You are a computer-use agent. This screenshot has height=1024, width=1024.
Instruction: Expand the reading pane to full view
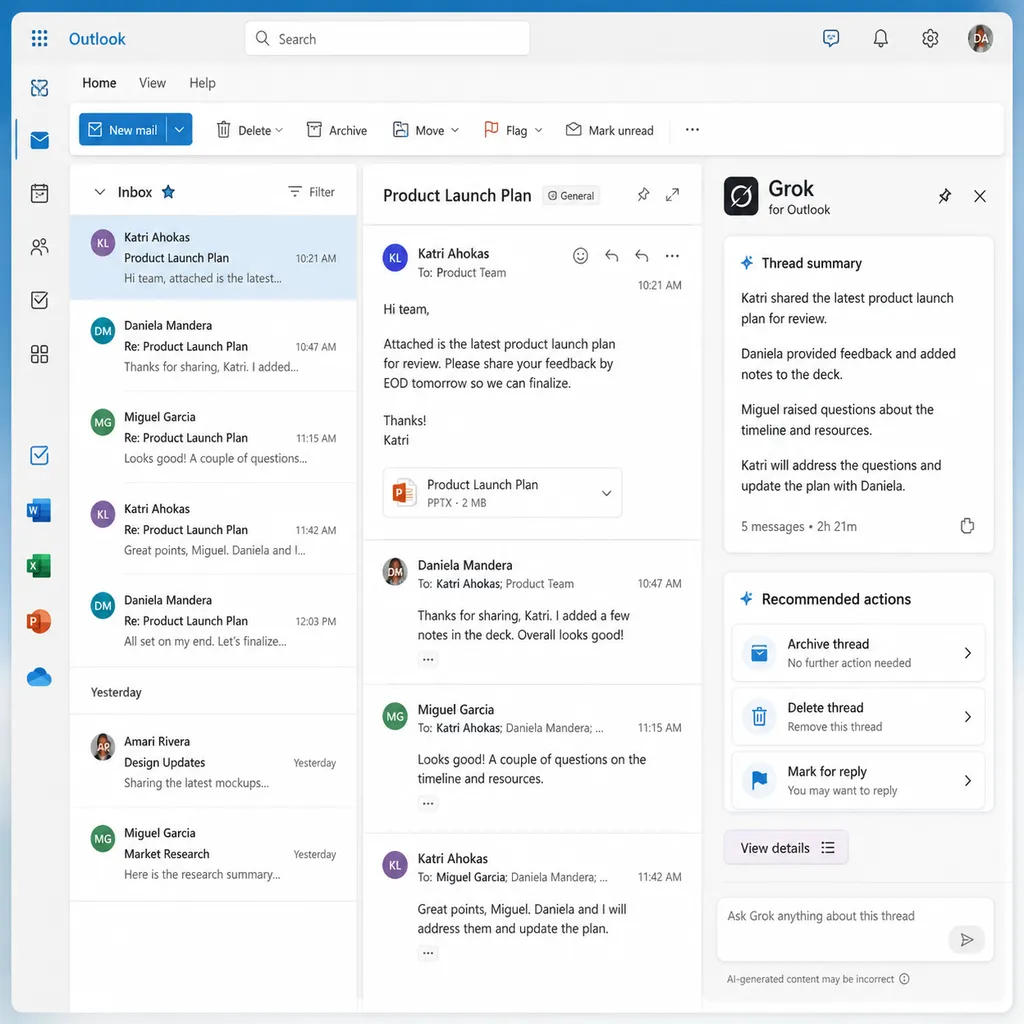(x=672, y=195)
